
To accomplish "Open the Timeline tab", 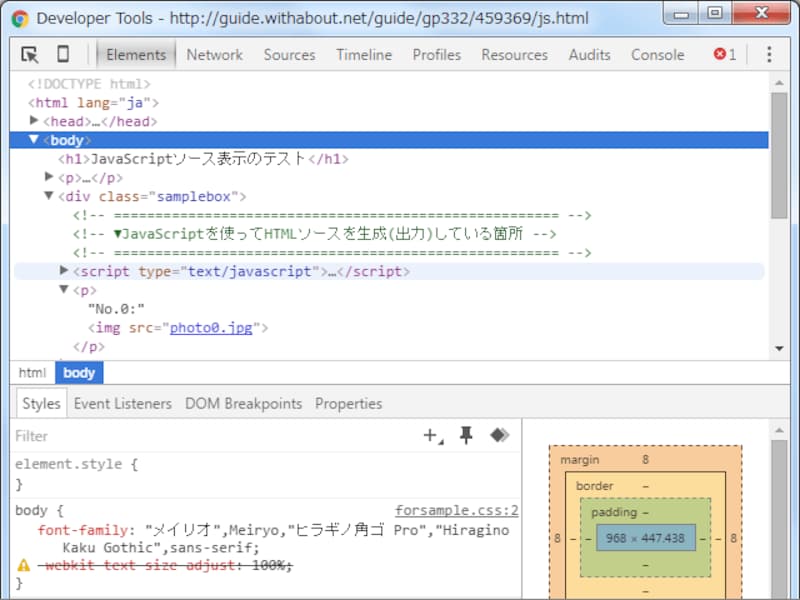I will 364,55.
